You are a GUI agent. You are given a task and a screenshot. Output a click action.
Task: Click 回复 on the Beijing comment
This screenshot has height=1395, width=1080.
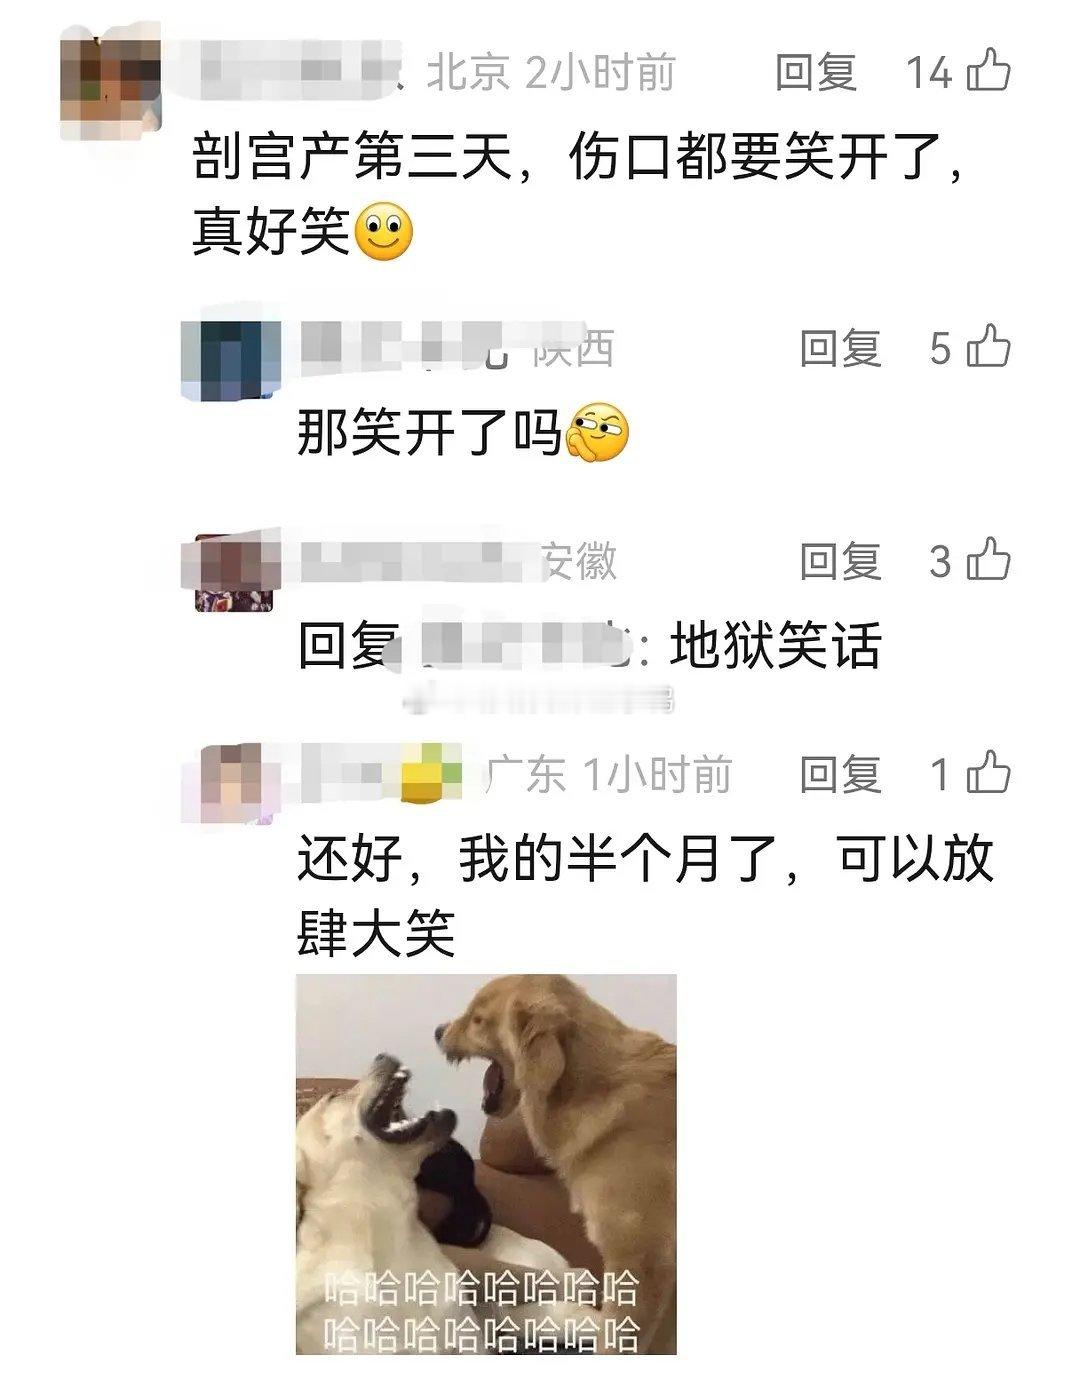point(816,72)
